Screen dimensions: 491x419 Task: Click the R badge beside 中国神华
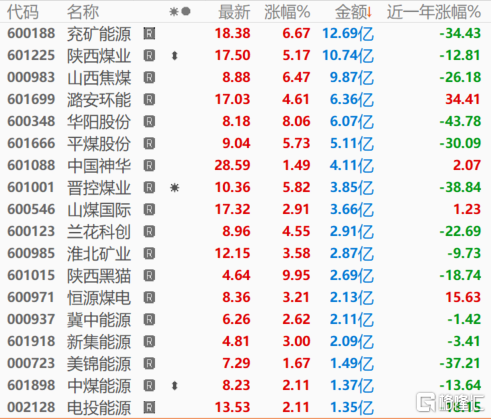149,166
